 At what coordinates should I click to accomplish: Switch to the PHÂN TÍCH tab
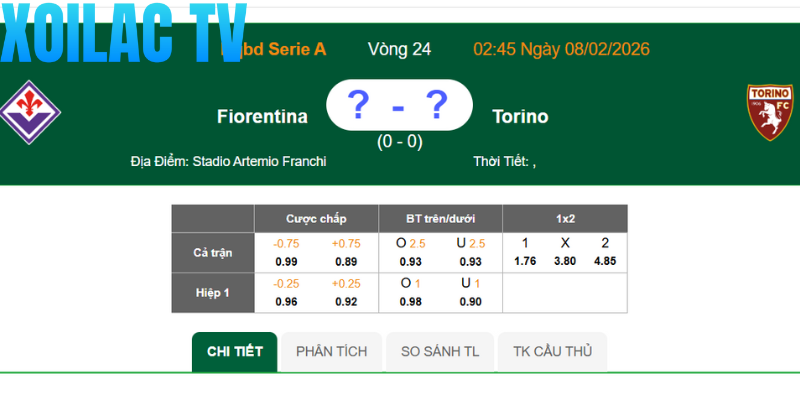click(331, 351)
